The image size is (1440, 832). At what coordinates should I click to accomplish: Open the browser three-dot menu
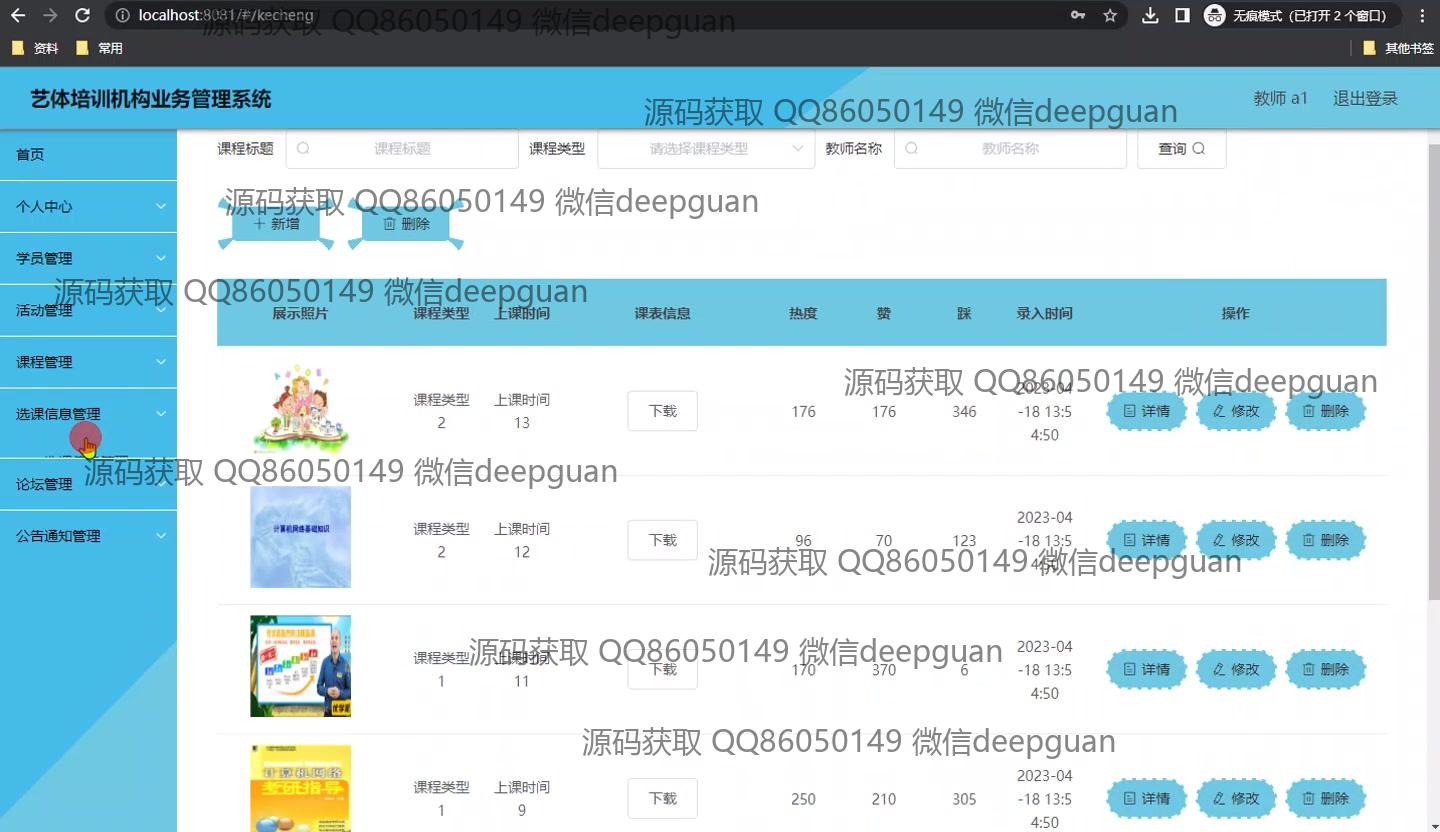point(1422,16)
